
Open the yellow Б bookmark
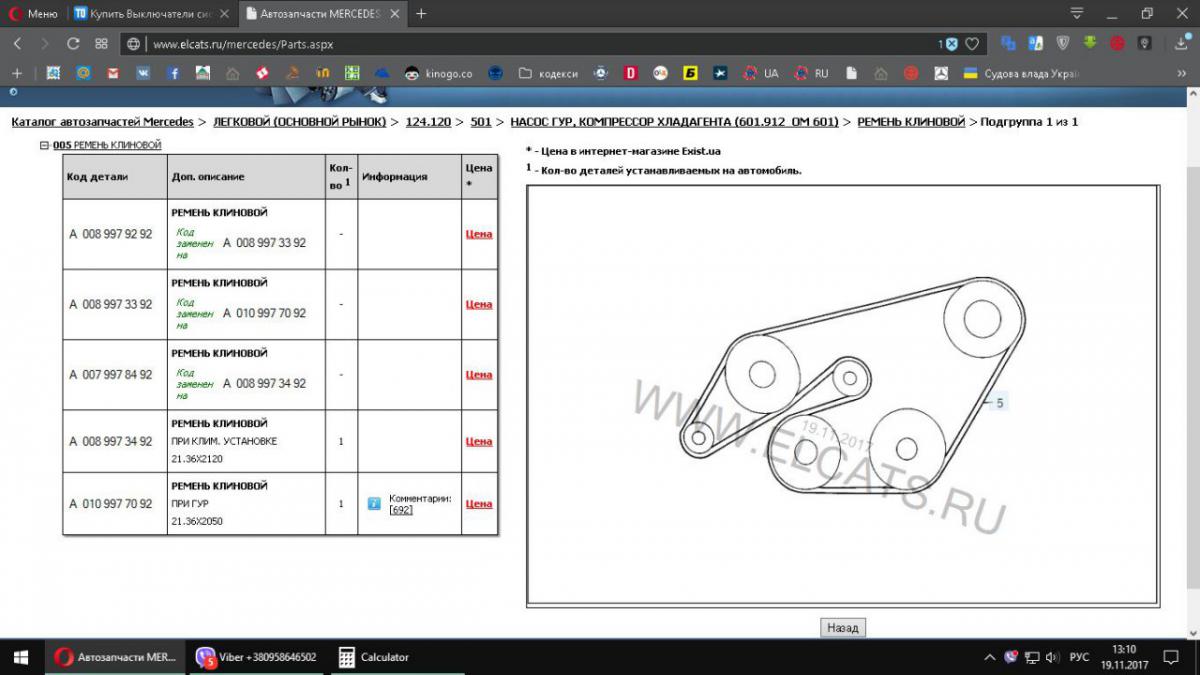pyautogui.click(x=690, y=73)
